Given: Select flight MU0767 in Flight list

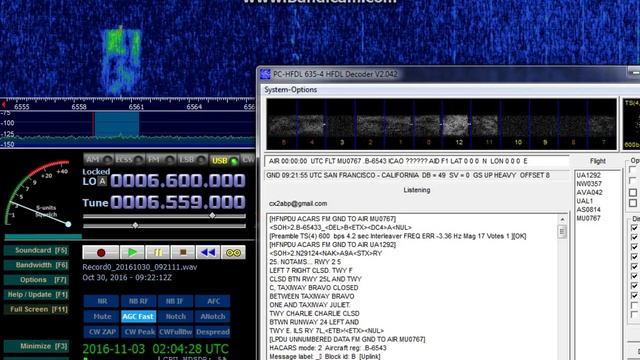Looking at the screenshot, I should (588, 218).
